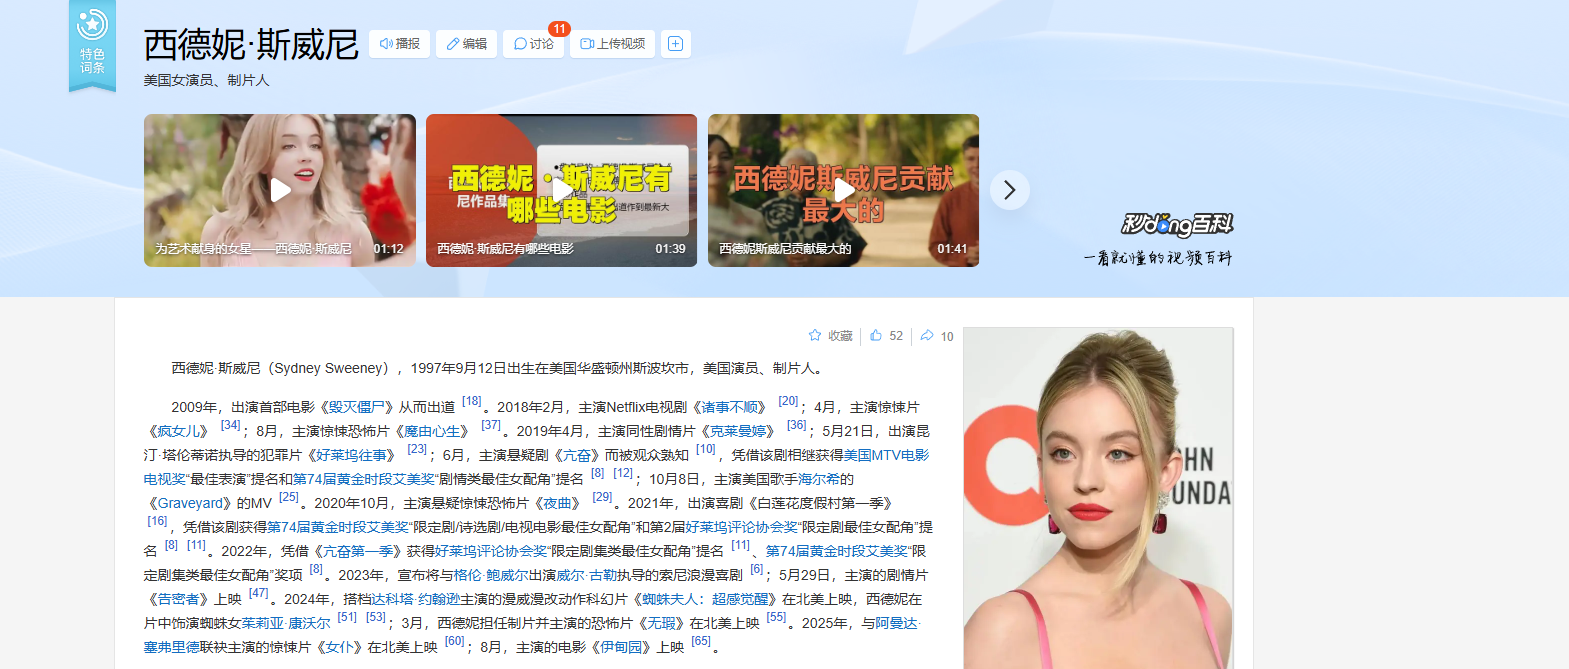
Task: Play the 为艺术献身的女星 video
Action: 280,190
